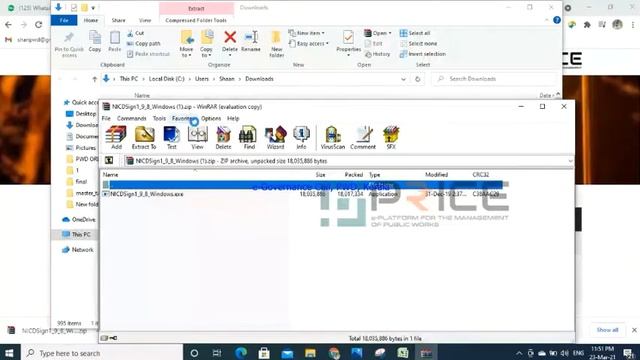Open the Move to dropdown in Explorer
This screenshot has height=360, width=640.
pos(187,56)
